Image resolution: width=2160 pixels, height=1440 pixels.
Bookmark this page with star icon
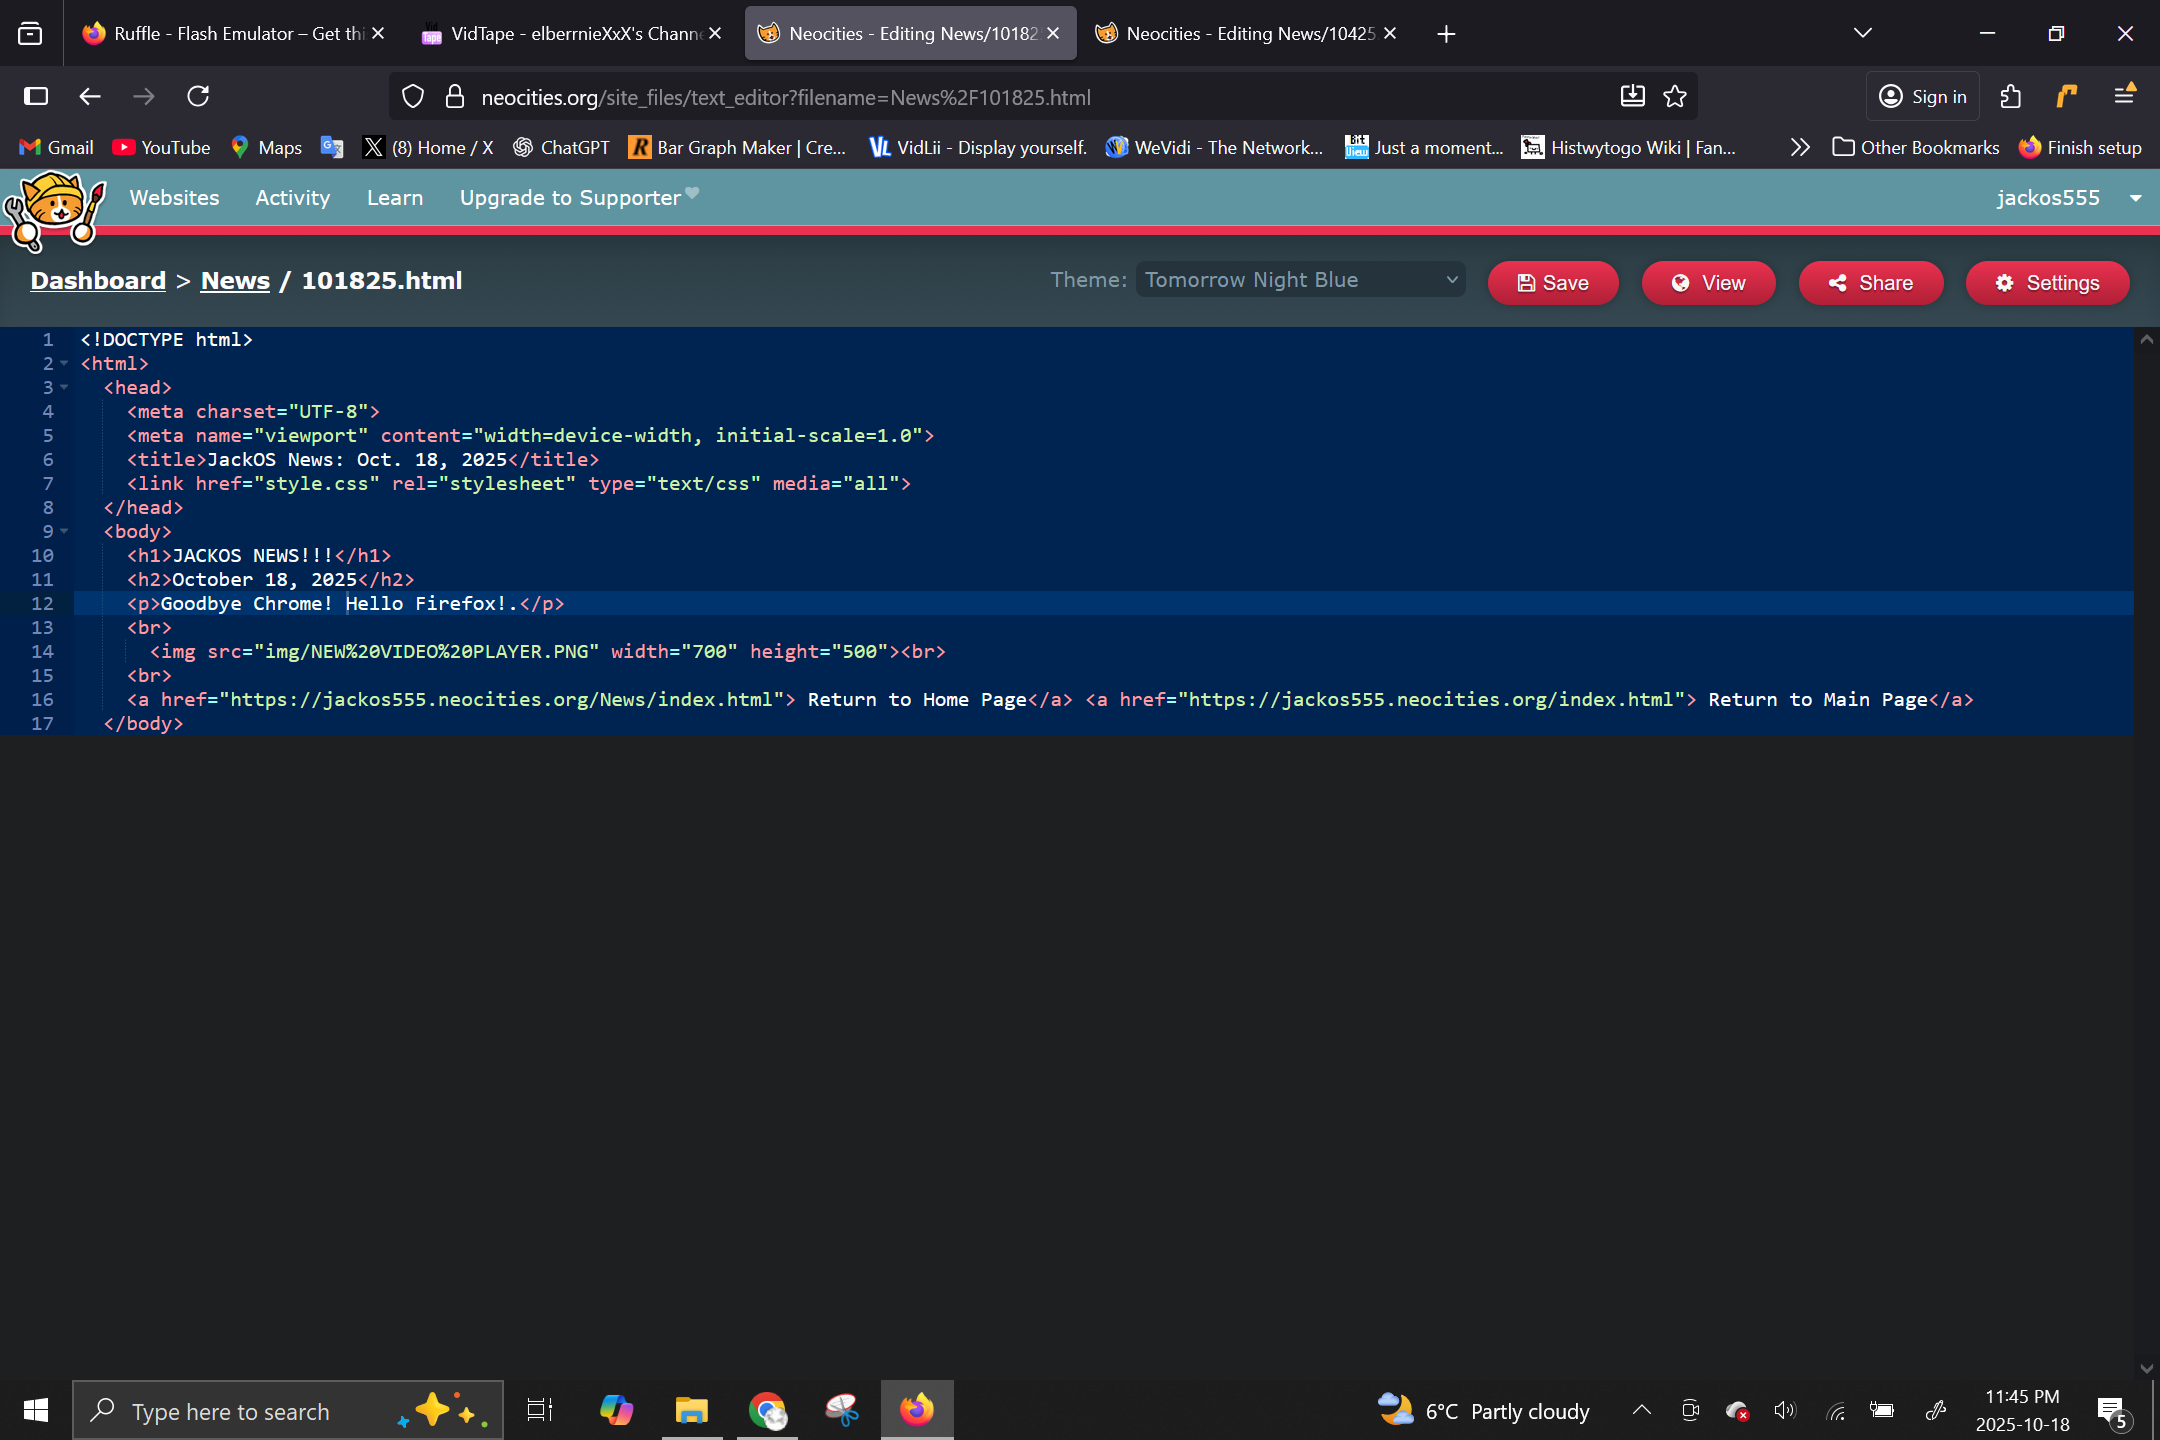tap(1675, 97)
